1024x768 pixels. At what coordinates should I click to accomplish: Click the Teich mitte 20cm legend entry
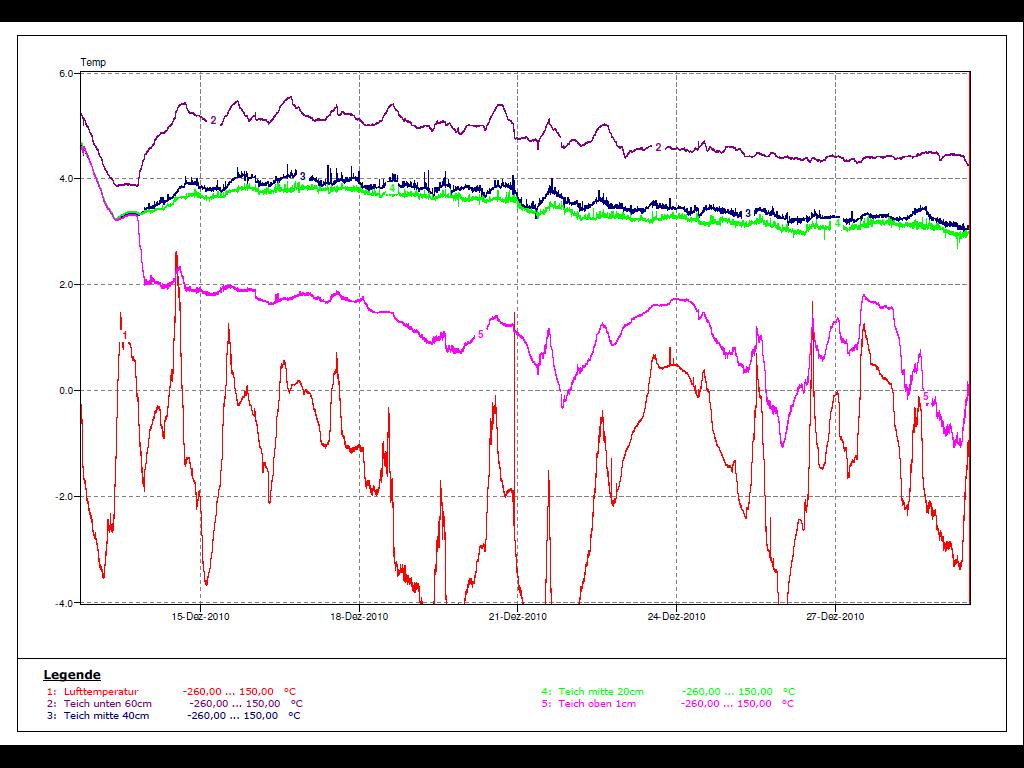pos(600,691)
